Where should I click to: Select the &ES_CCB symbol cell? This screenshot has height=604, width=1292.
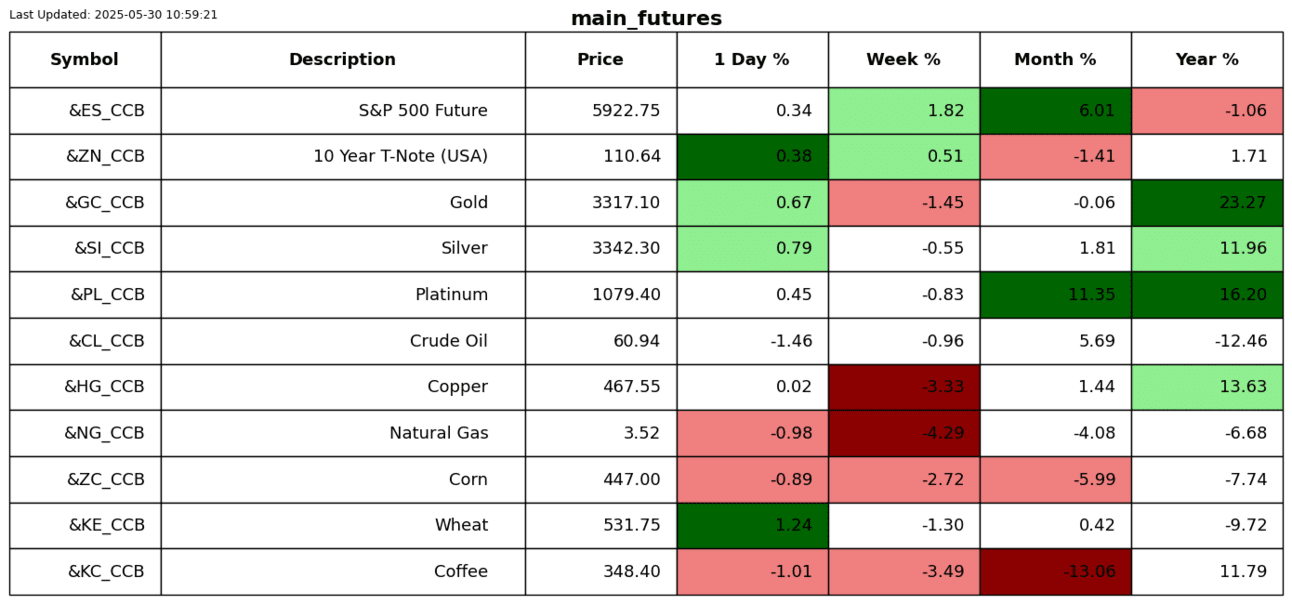pyautogui.click(x=106, y=111)
